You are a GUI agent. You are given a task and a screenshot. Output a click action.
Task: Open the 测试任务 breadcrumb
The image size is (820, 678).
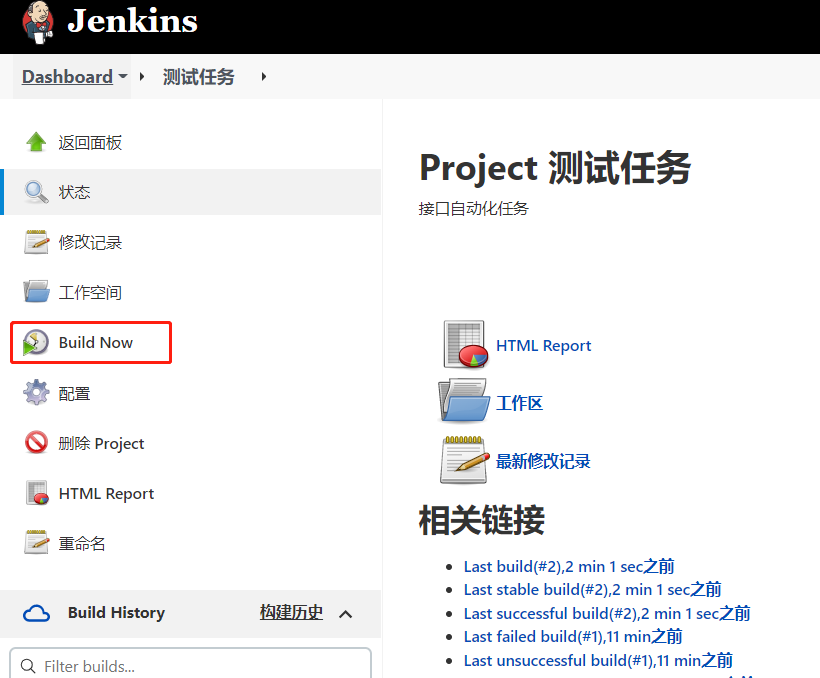coord(198,77)
